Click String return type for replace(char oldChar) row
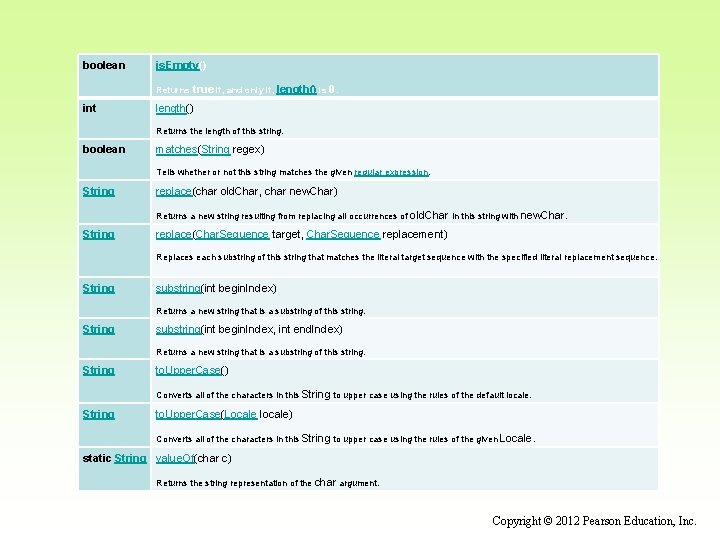The image size is (720, 540). (98, 191)
